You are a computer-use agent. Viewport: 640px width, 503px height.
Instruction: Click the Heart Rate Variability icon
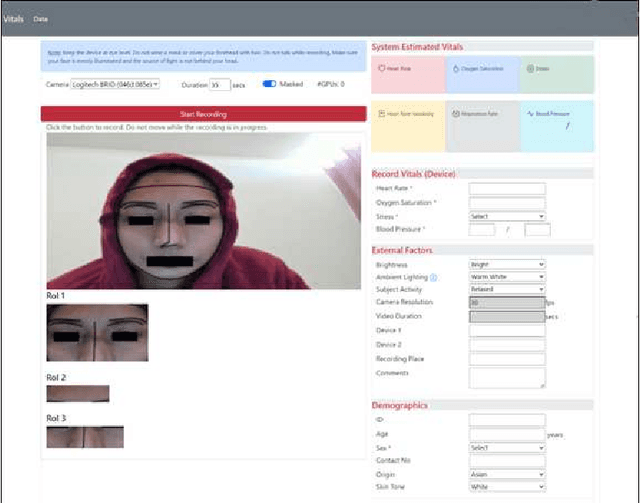pos(380,114)
